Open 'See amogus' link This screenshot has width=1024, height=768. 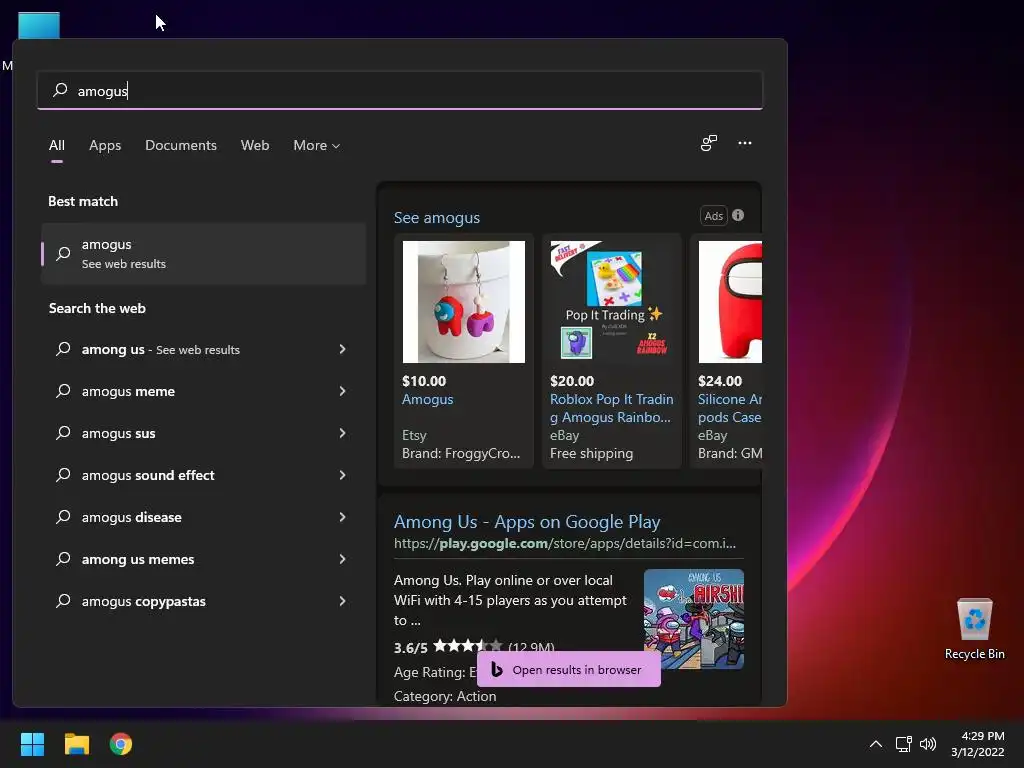tap(436, 217)
